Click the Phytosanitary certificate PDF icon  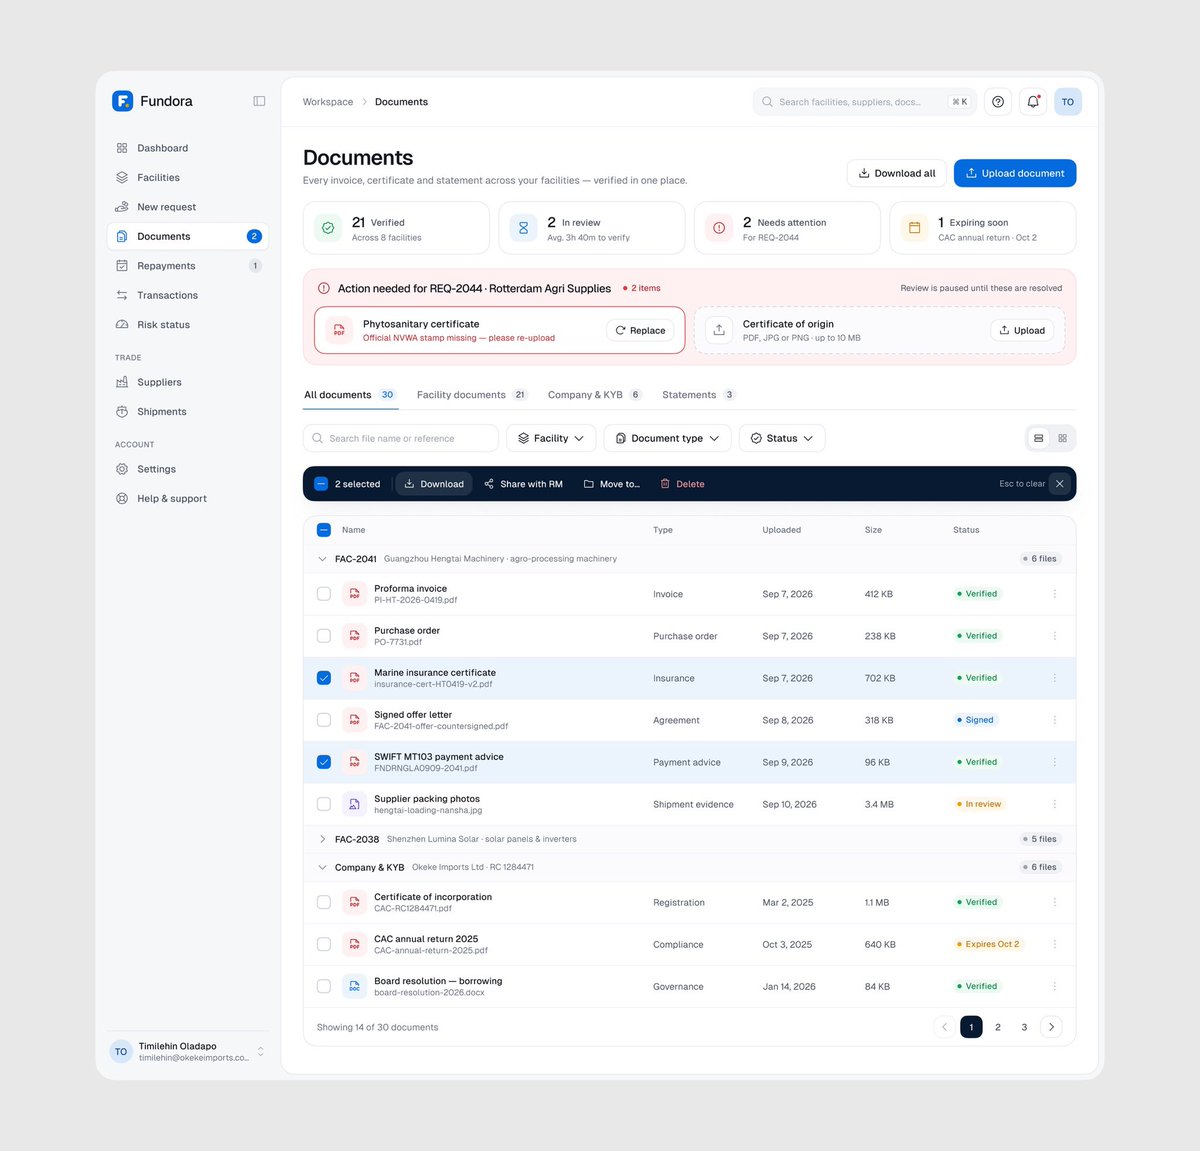point(339,330)
